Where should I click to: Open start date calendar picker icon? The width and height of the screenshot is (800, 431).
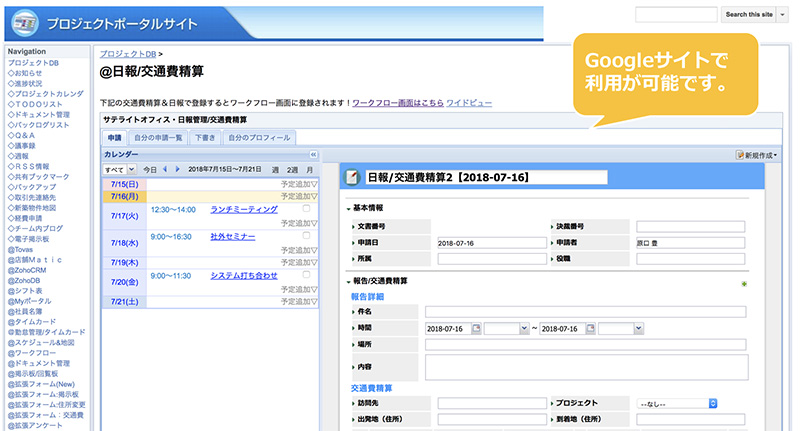coord(476,328)
